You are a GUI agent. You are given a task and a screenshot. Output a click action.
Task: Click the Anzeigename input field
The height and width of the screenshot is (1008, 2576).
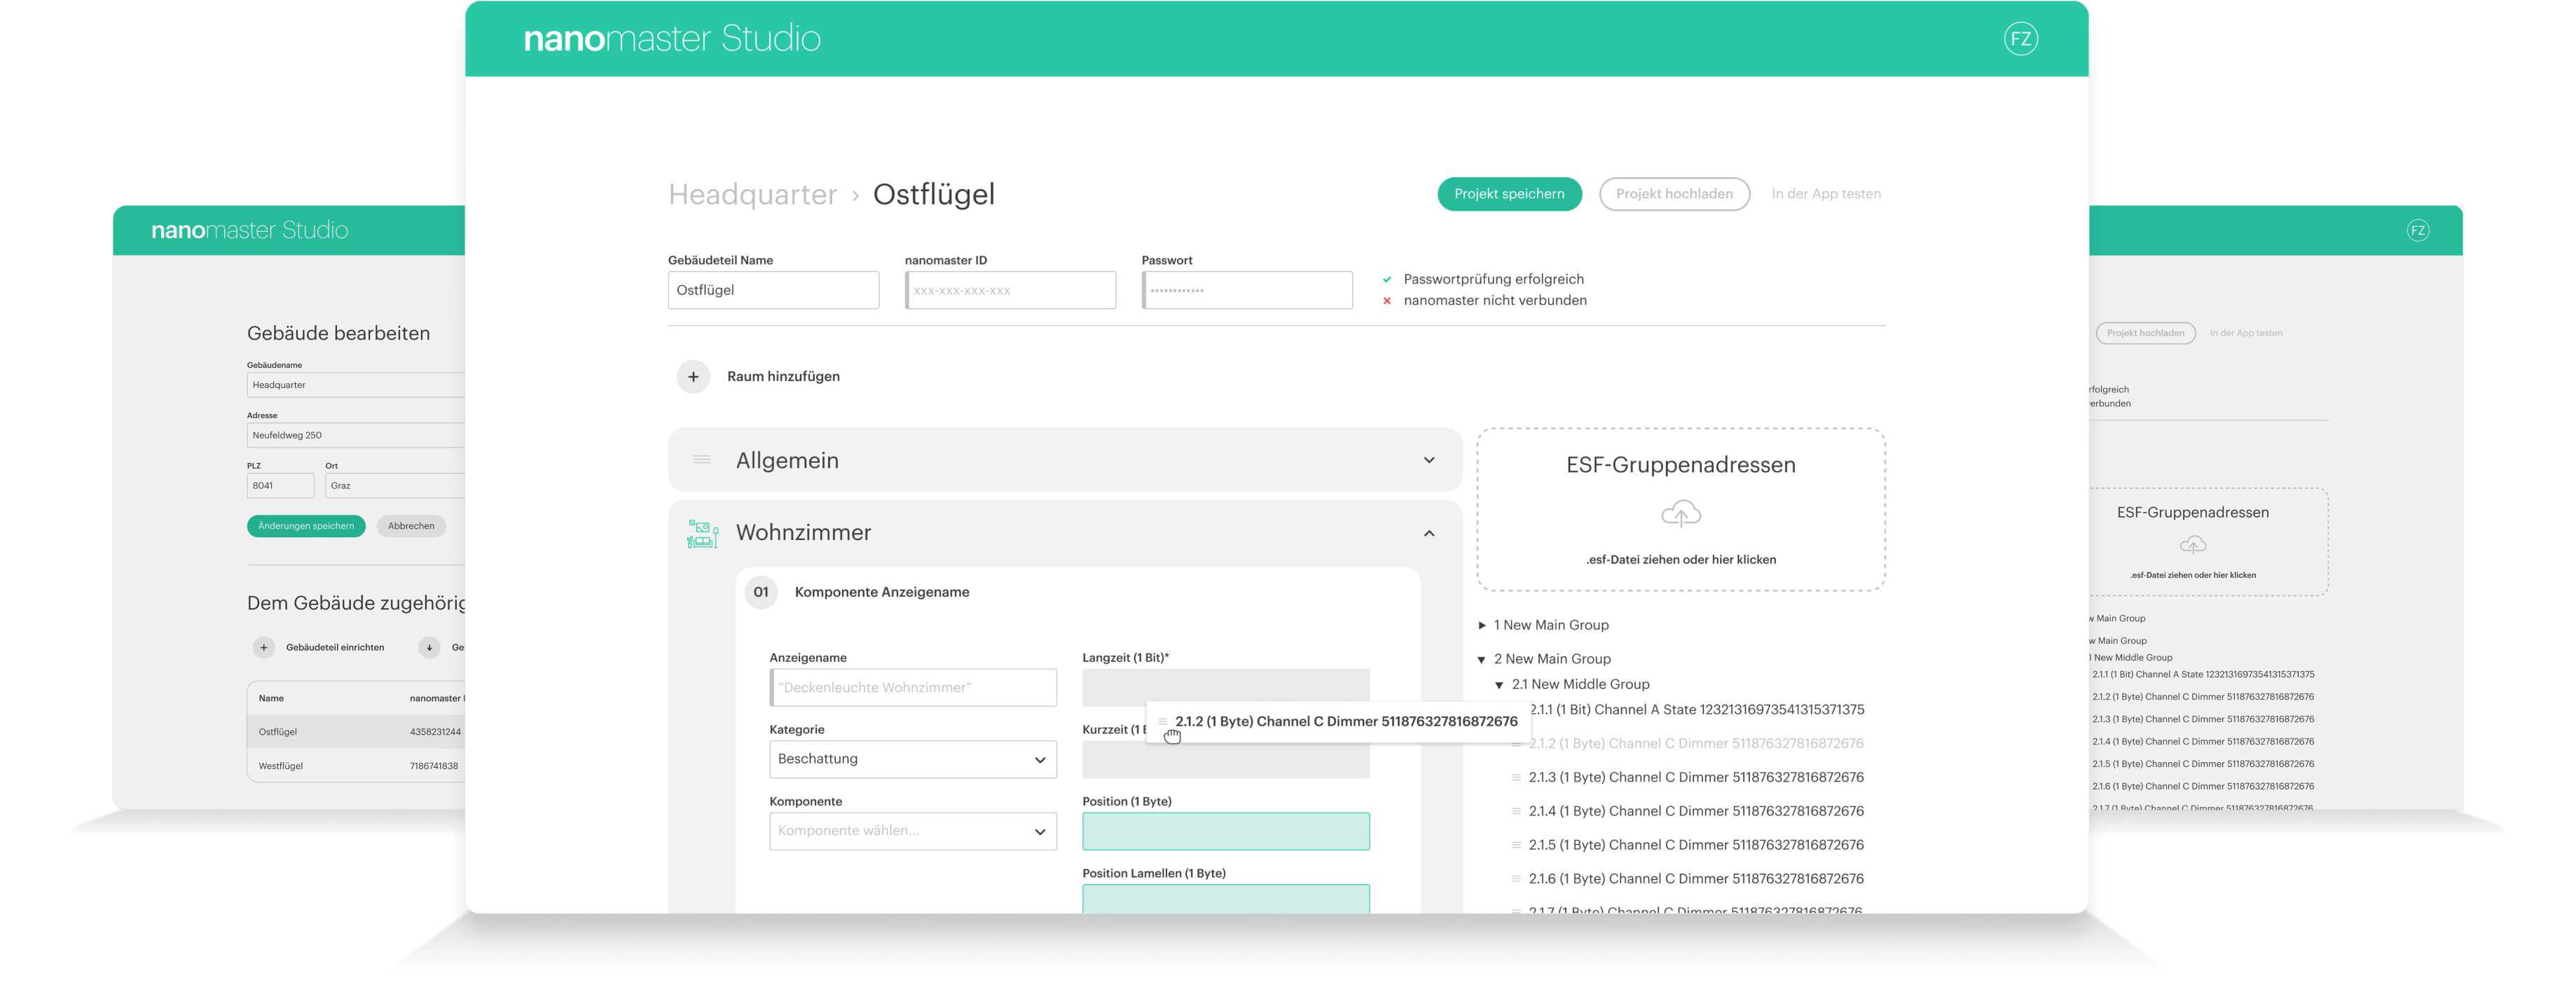[912, 687]
